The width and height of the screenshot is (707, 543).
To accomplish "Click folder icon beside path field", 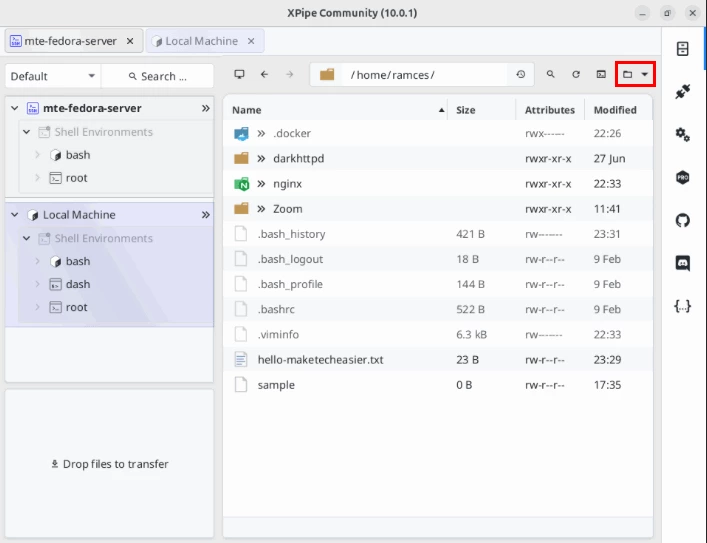I will (327, 74).
